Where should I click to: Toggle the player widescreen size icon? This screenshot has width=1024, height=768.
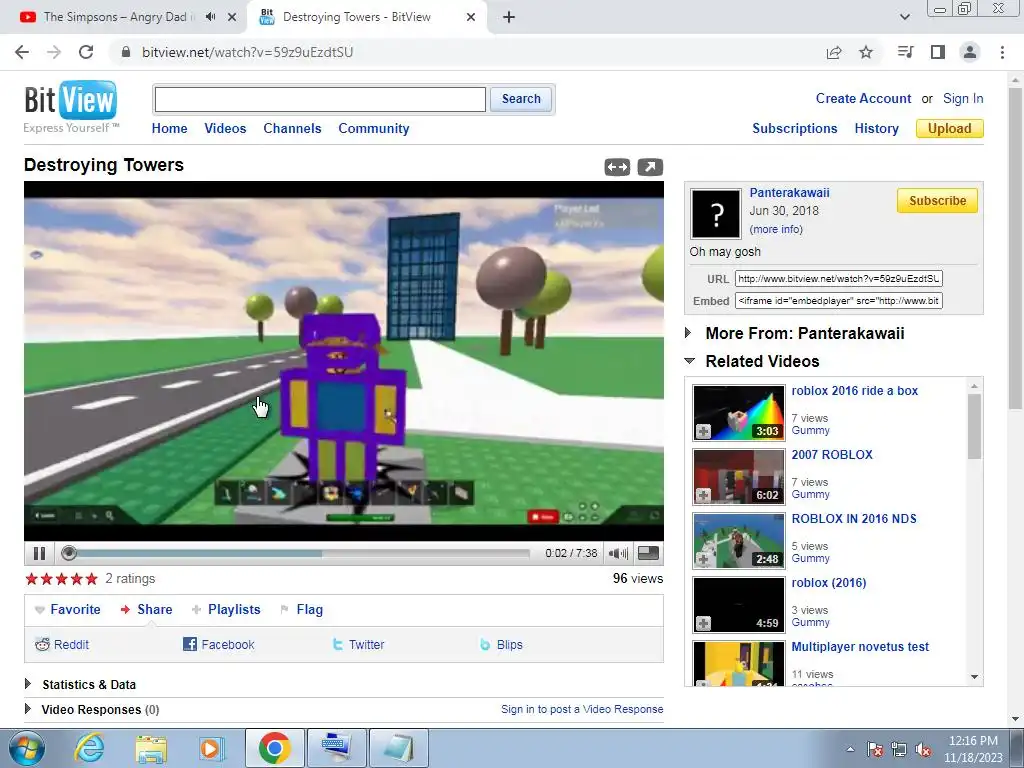[648, 553]
